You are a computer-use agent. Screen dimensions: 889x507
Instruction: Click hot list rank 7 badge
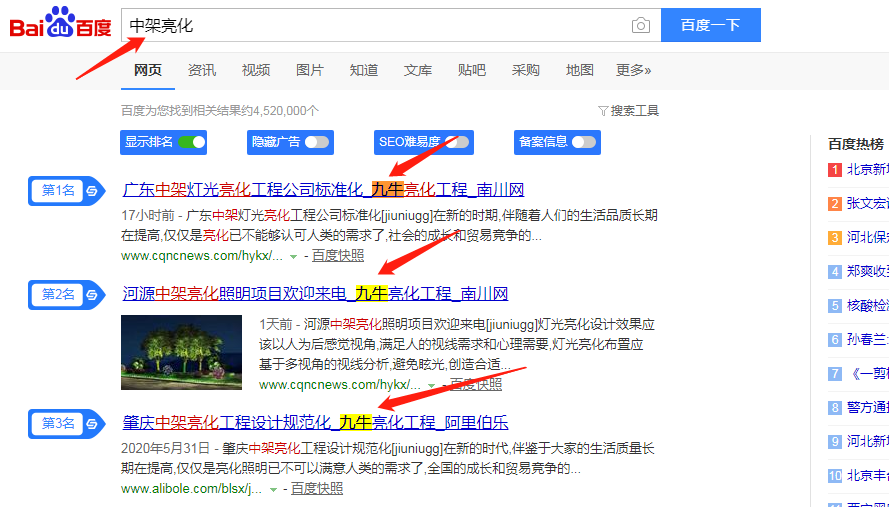[835, 374]
